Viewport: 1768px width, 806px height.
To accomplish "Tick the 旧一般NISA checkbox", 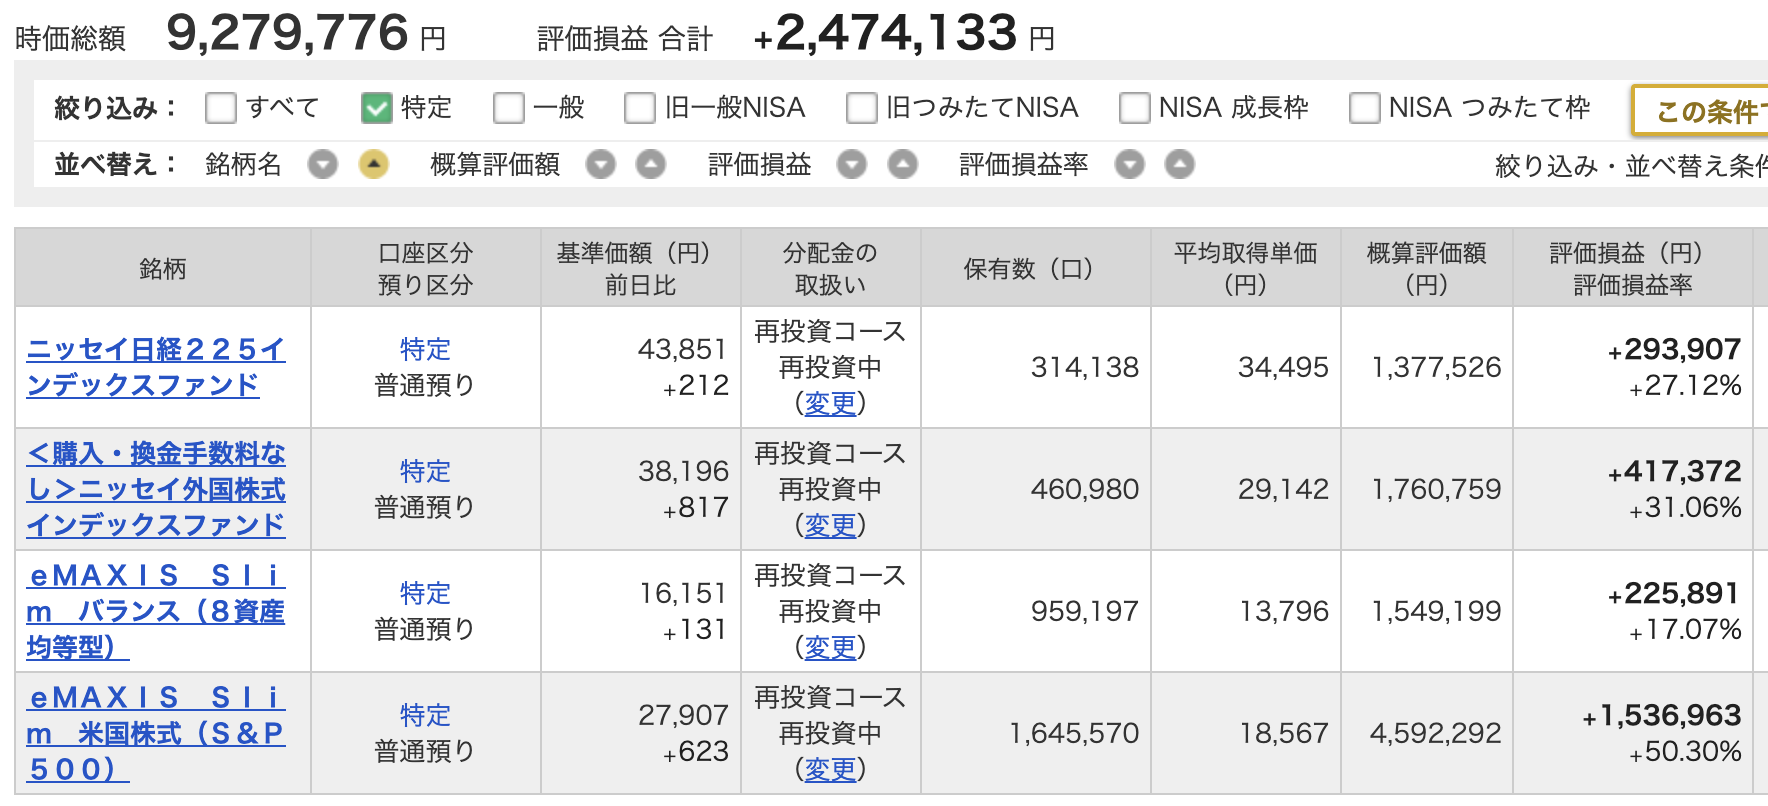I will [x=639, y=107].
